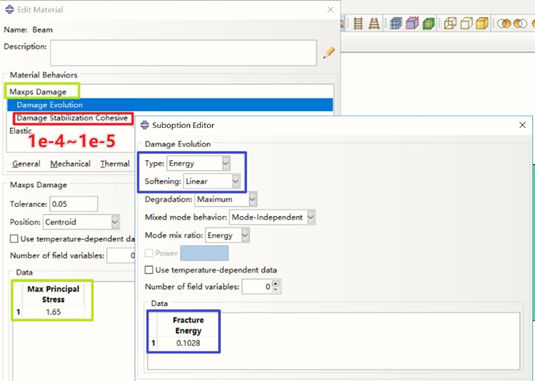Image resolution: width=535 pixels, height=381 pixels.
Task: Select the shaded render style cube
Action: click(482, 24)
